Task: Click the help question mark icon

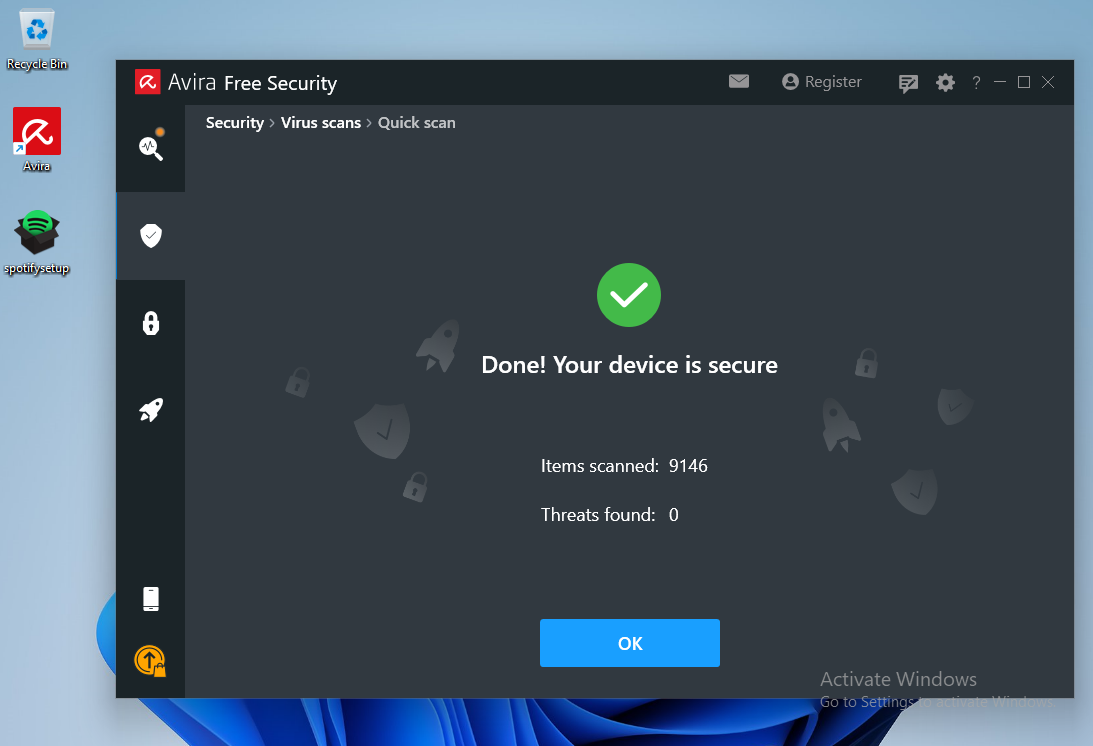Action: (x=976, y=83)
